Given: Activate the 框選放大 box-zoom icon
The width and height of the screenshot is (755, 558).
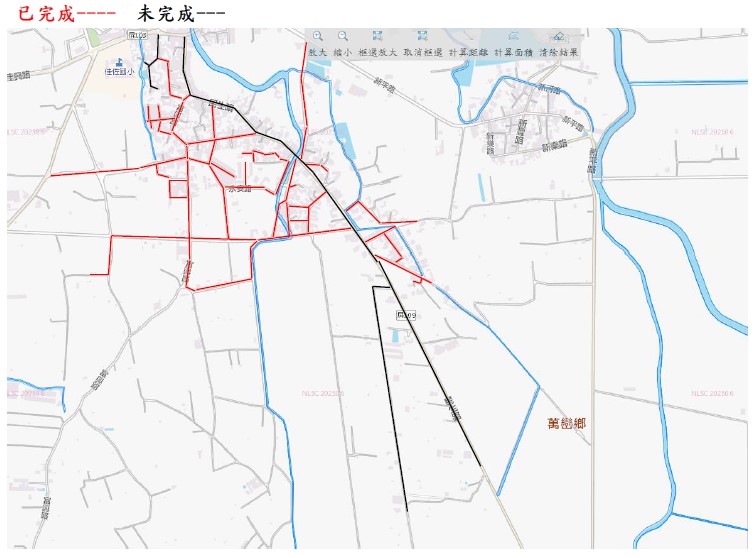Looking at the screenshot, I should [377, 36].
